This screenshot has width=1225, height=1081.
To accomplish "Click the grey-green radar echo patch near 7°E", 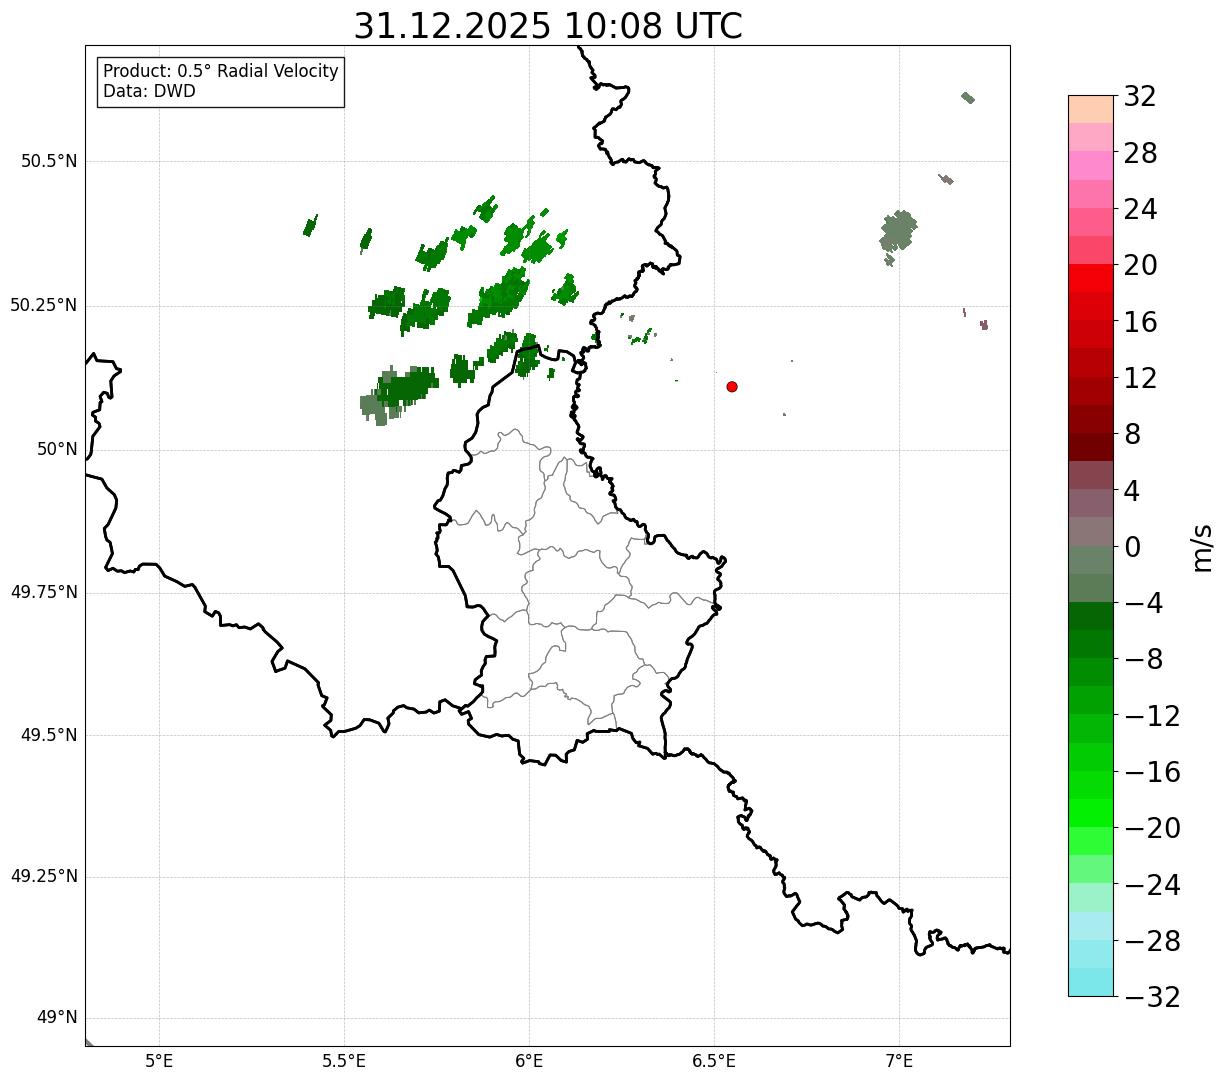I will pyautogui.click(x=898, y=232).
